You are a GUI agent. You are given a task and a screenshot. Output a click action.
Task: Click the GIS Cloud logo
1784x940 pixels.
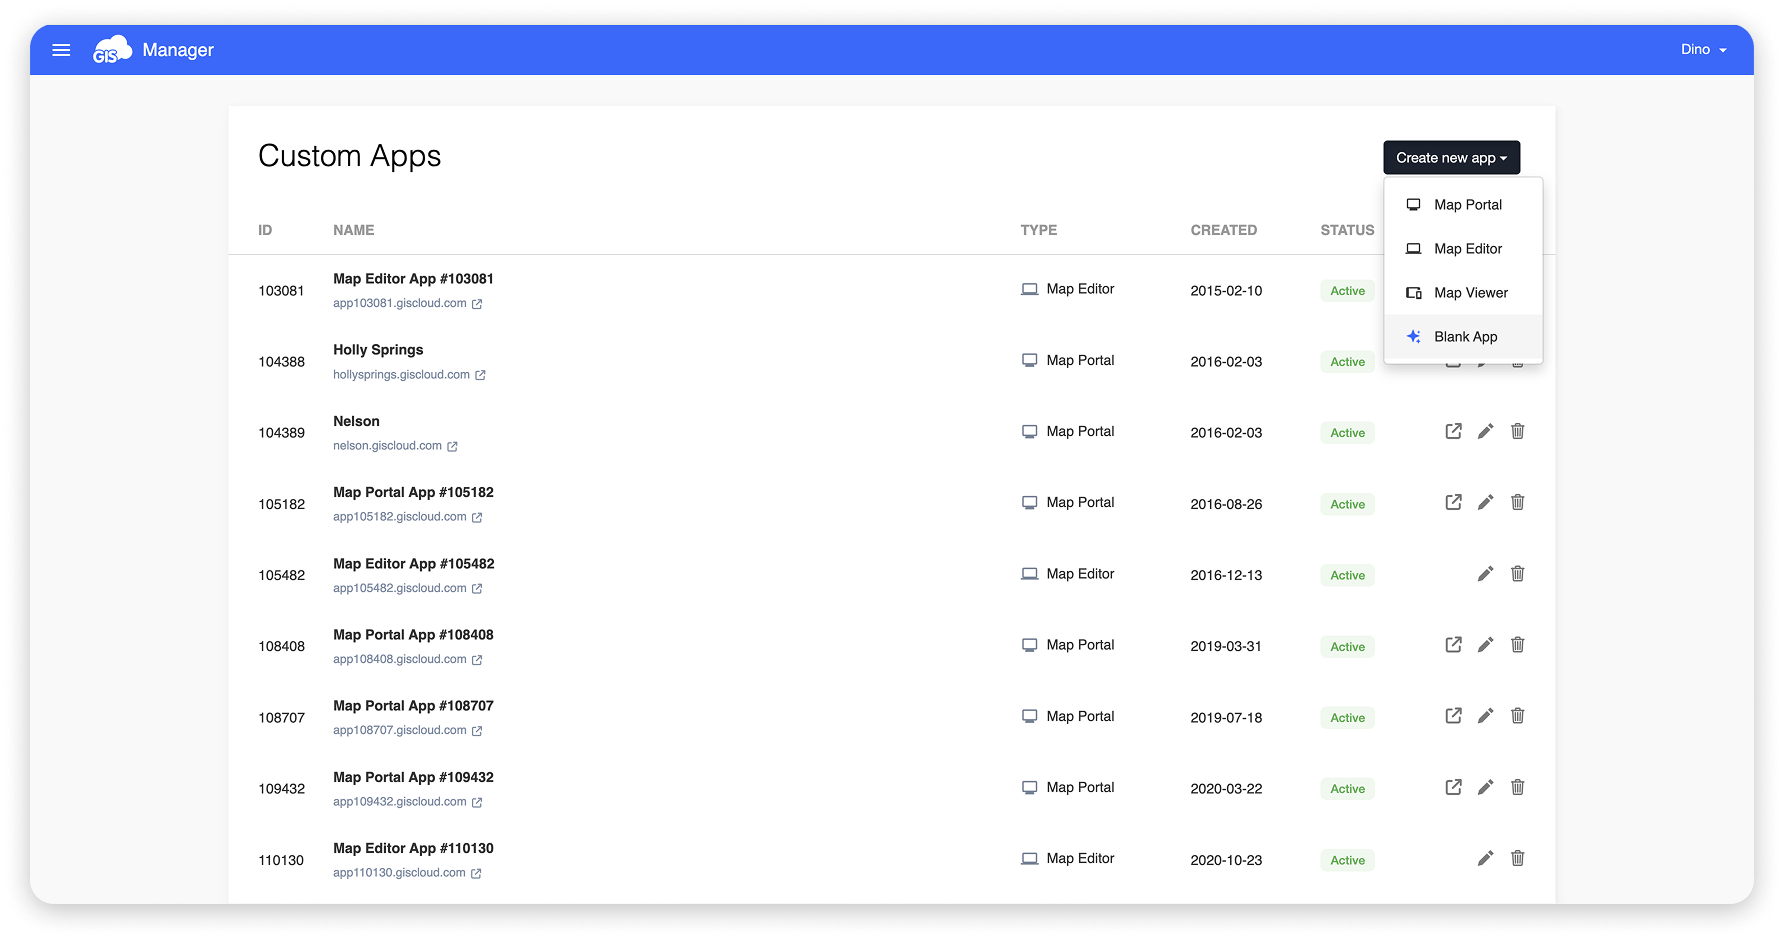pyautogui.click(x=112, y=50)
